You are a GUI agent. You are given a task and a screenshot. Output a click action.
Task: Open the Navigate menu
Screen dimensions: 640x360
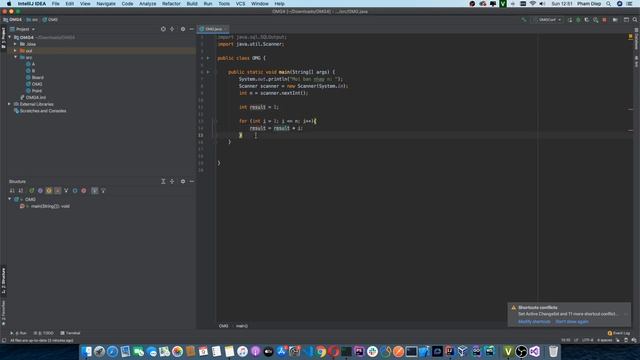pyautogui.click(x=106, y=4)
